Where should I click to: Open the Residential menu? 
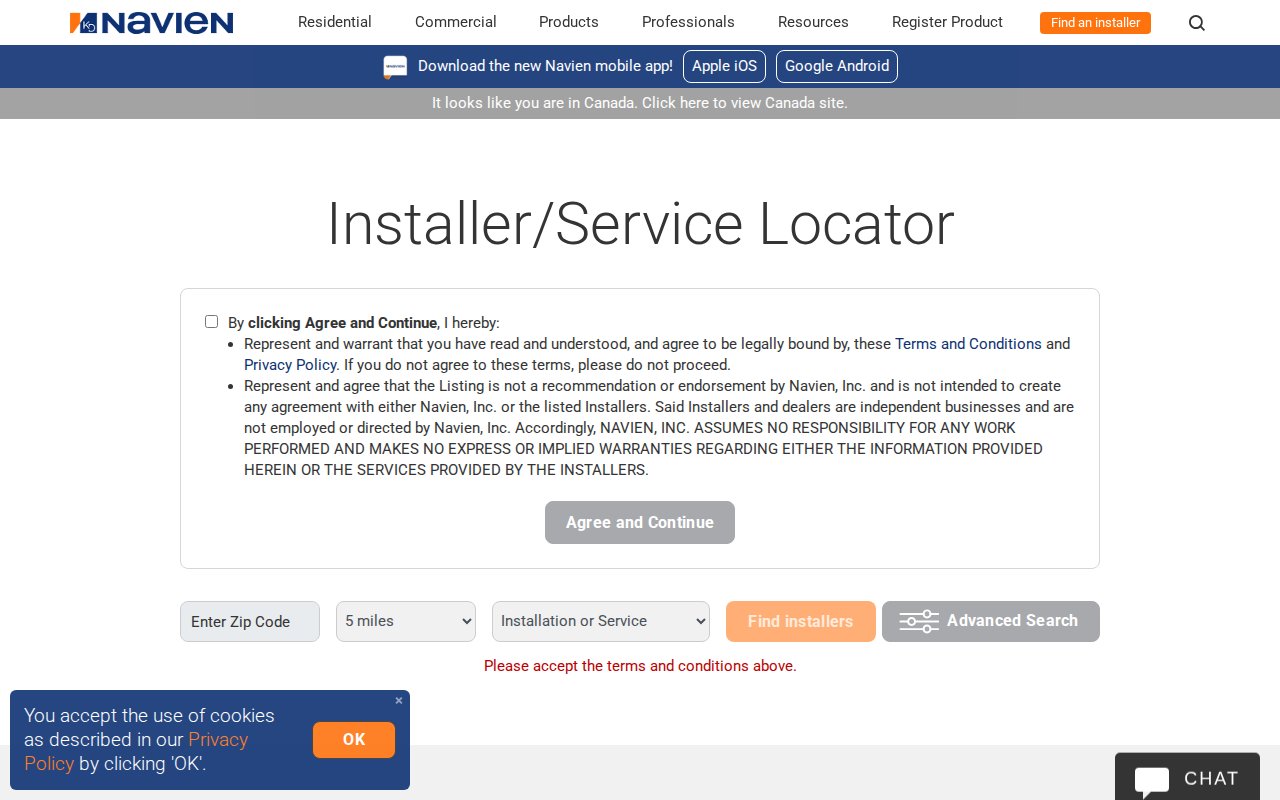click(x=334, y=22)
